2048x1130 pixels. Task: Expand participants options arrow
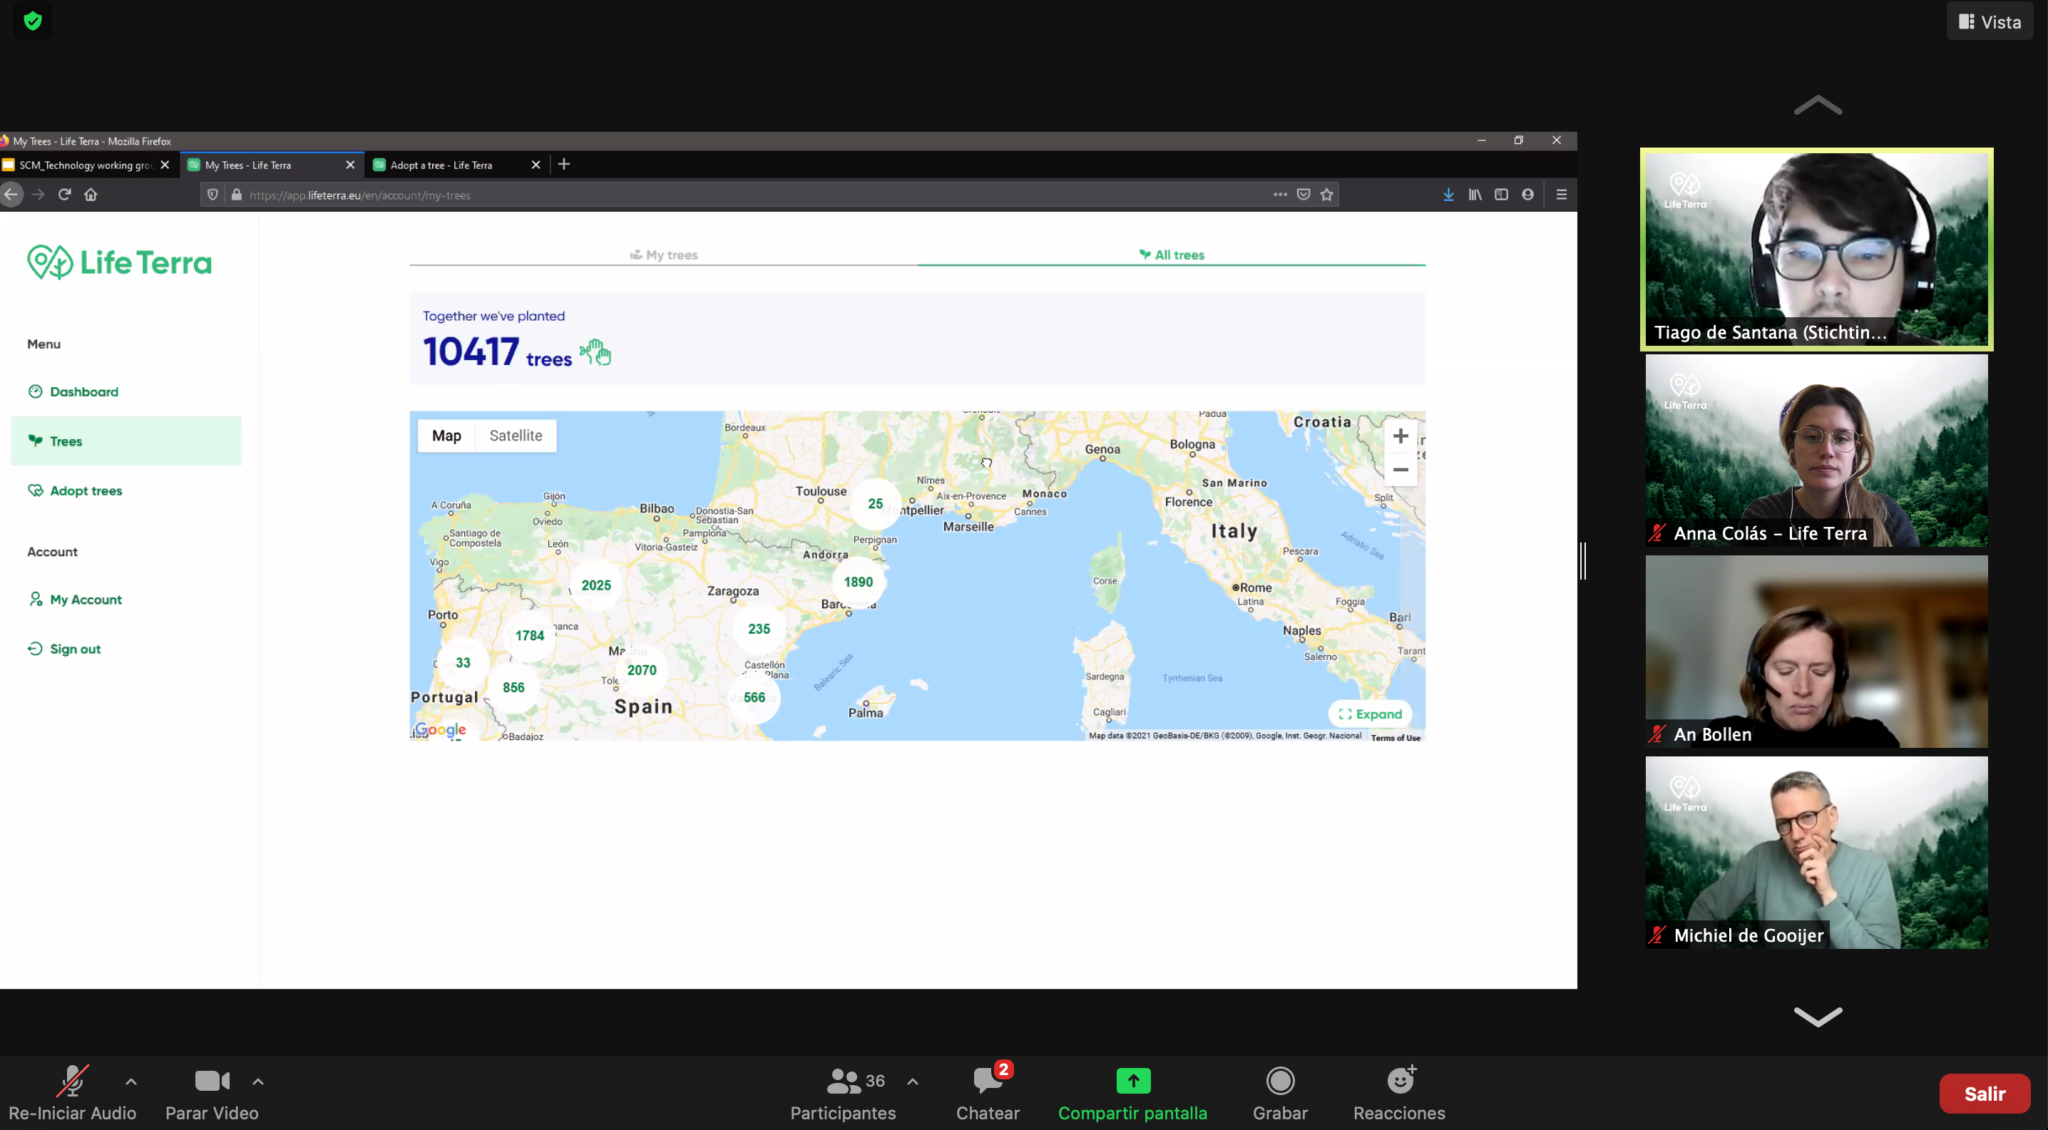coord(912,1081)
